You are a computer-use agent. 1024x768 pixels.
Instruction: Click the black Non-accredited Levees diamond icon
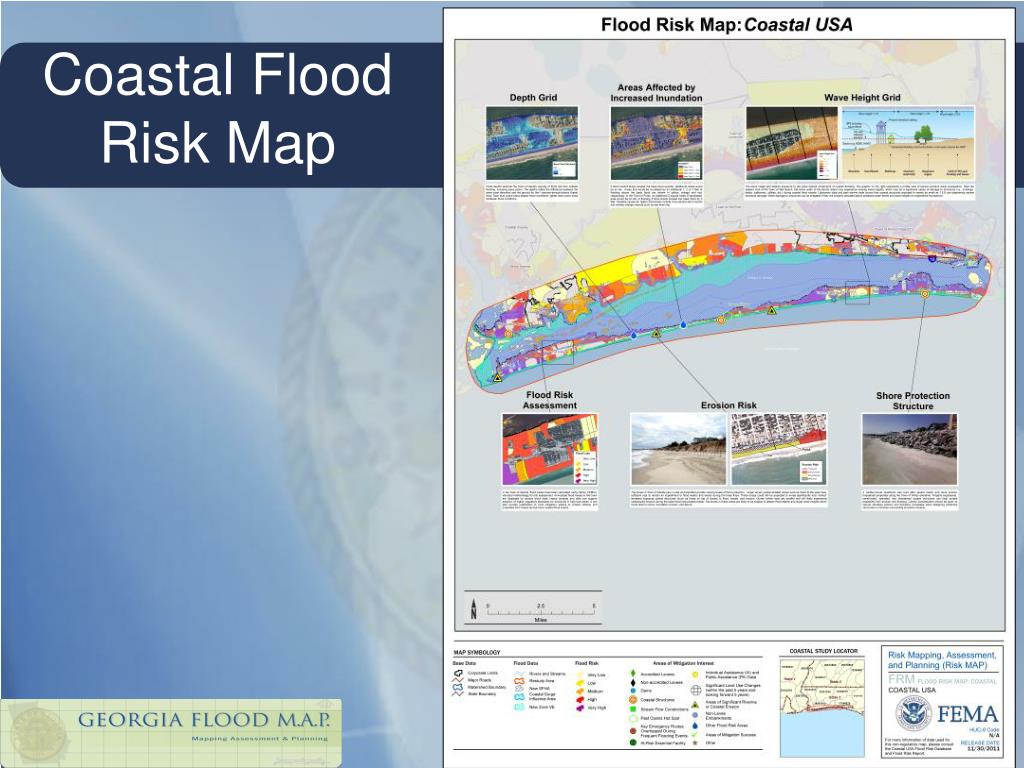[x=633, y=682]
